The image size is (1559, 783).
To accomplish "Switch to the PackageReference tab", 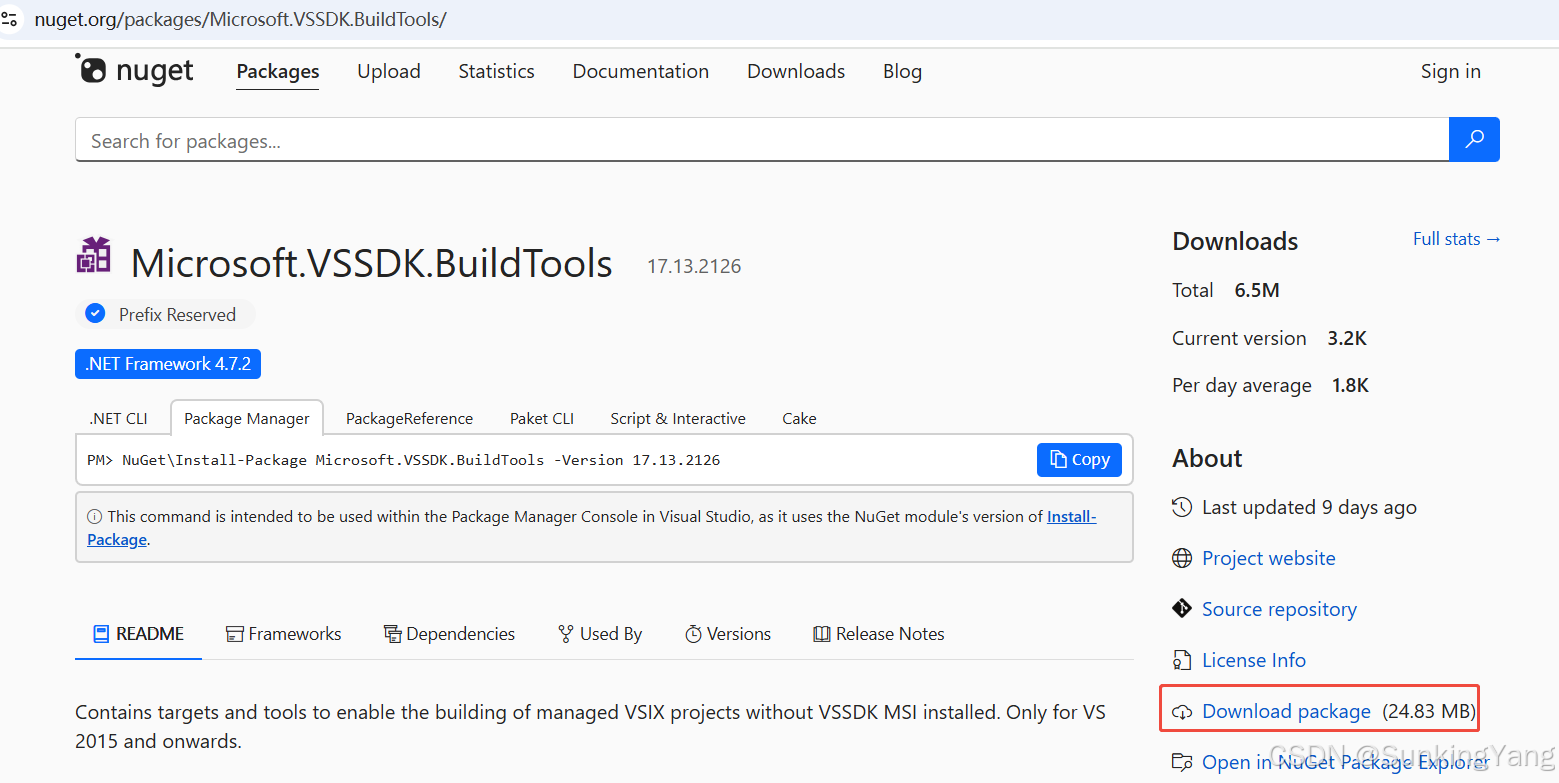I will 409,418.
